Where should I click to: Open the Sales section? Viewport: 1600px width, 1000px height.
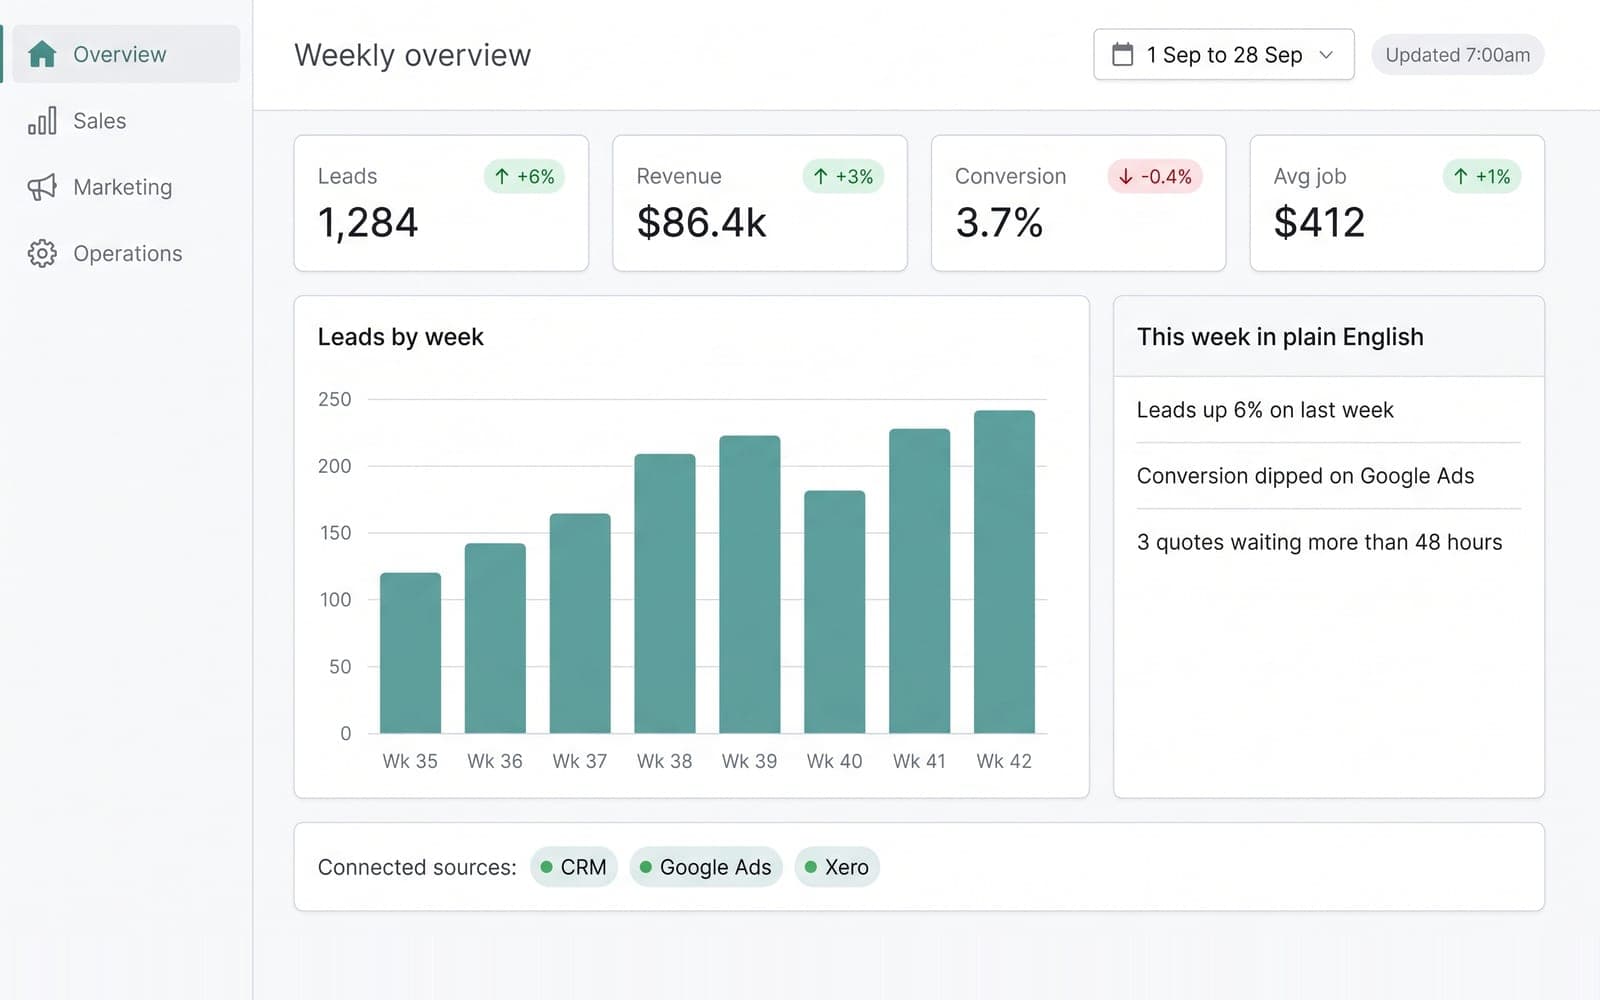126,121
